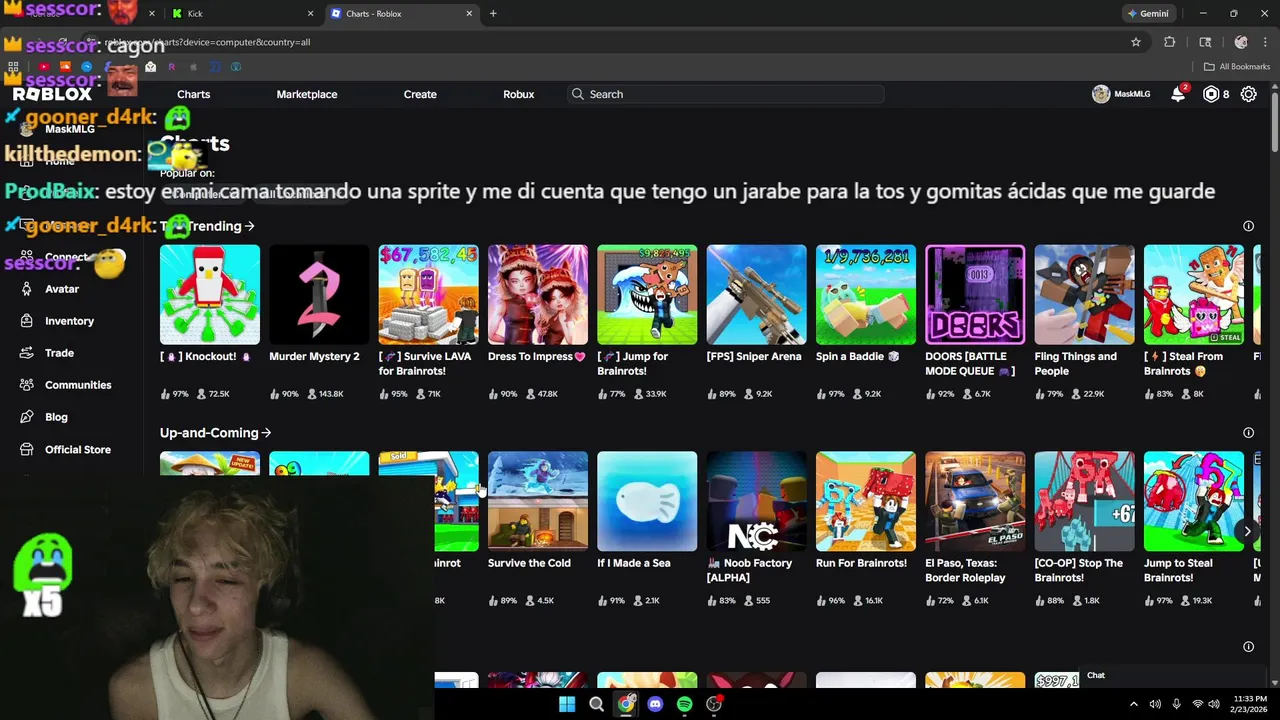Screen dimensions: 1280x720
Task: Open Discord from the taskbar
Action: 655,704
